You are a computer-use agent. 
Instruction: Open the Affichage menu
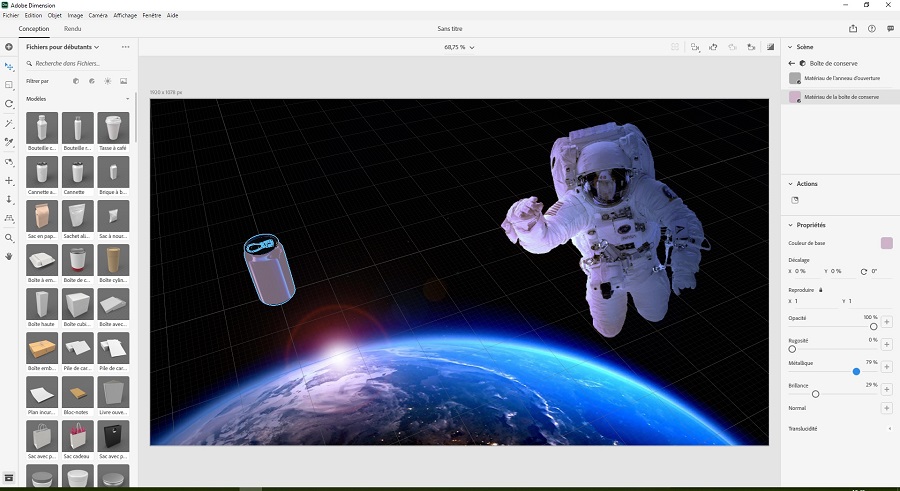(x=125, y=16)
